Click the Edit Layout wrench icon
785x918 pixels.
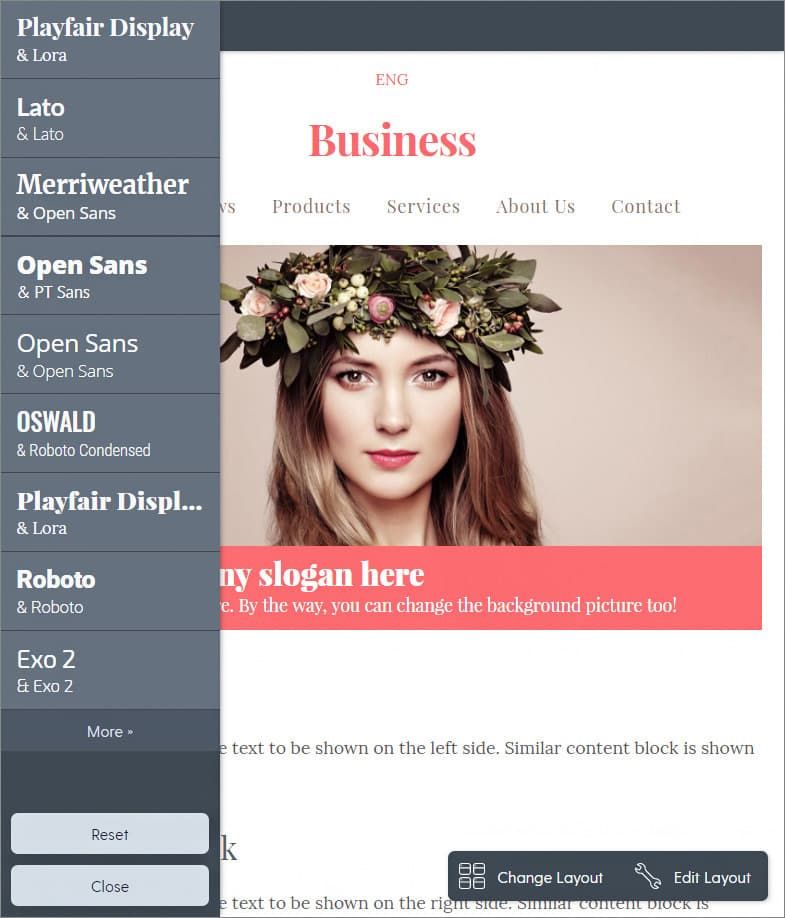(x=647, y=876)
